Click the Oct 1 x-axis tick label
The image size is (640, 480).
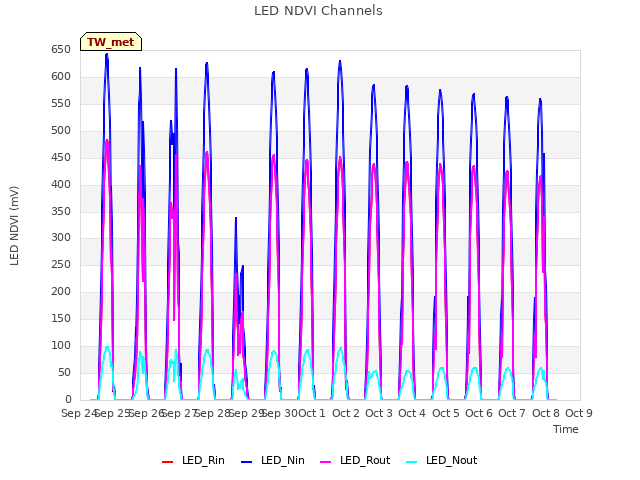(x=312, y=413)
